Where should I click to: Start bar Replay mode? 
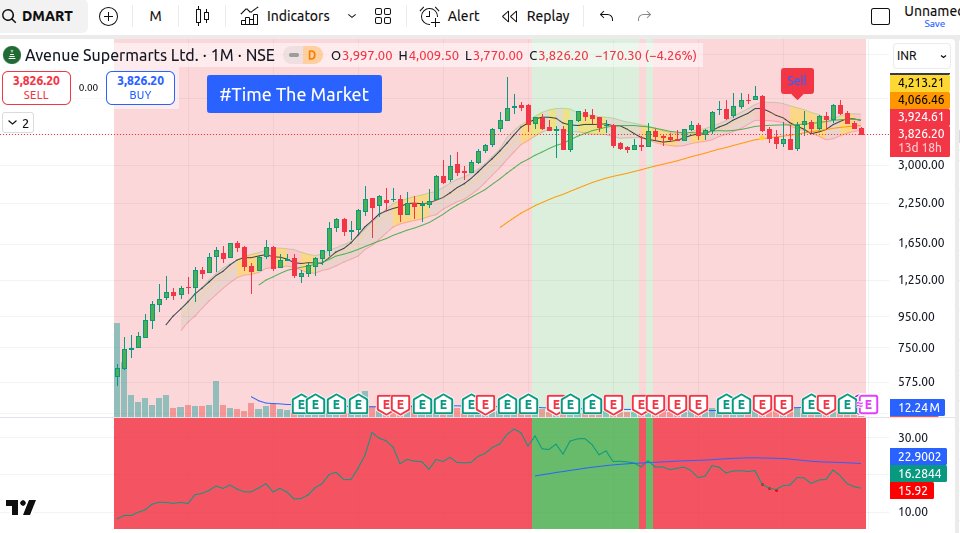[536, 17]
